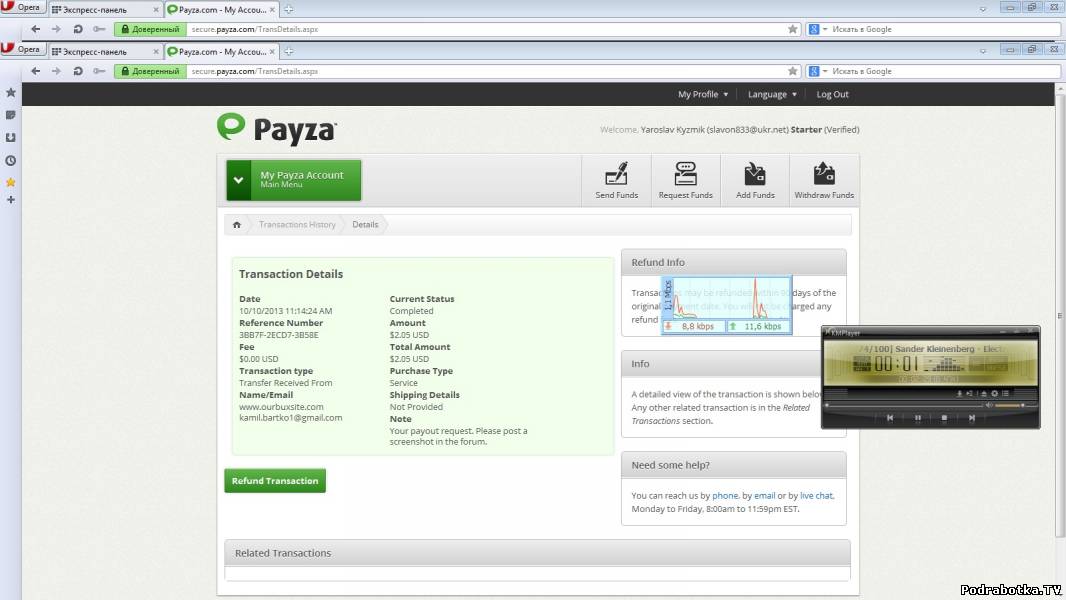Image resolution: width=1066 pixels, height=600 pixels.
Task: Pause playback in KMPlayer
Action: [x=917, y=418]
